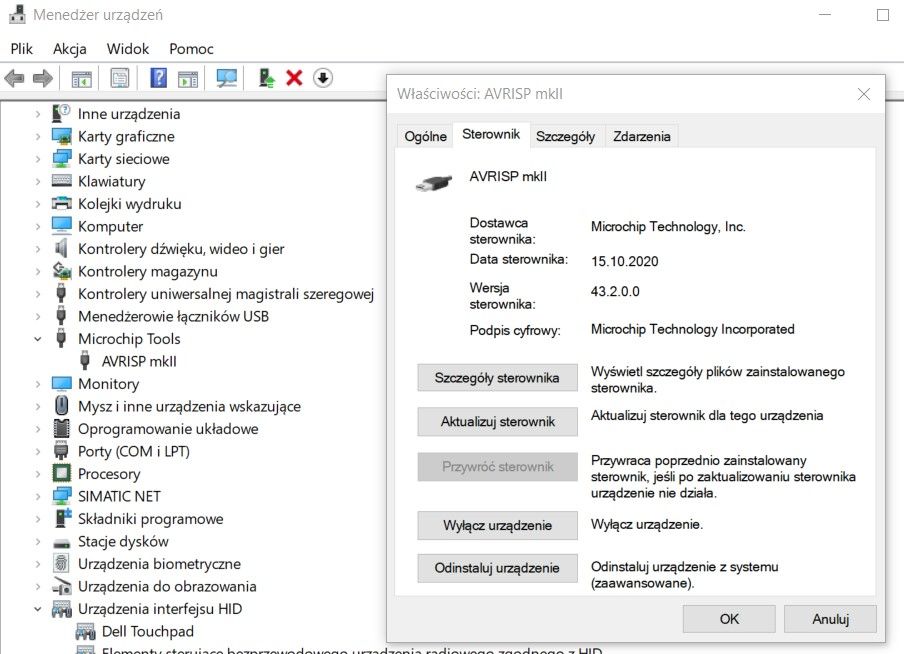
Task: Click the disable device down-arrow icon
Action: tap(323, 78)
